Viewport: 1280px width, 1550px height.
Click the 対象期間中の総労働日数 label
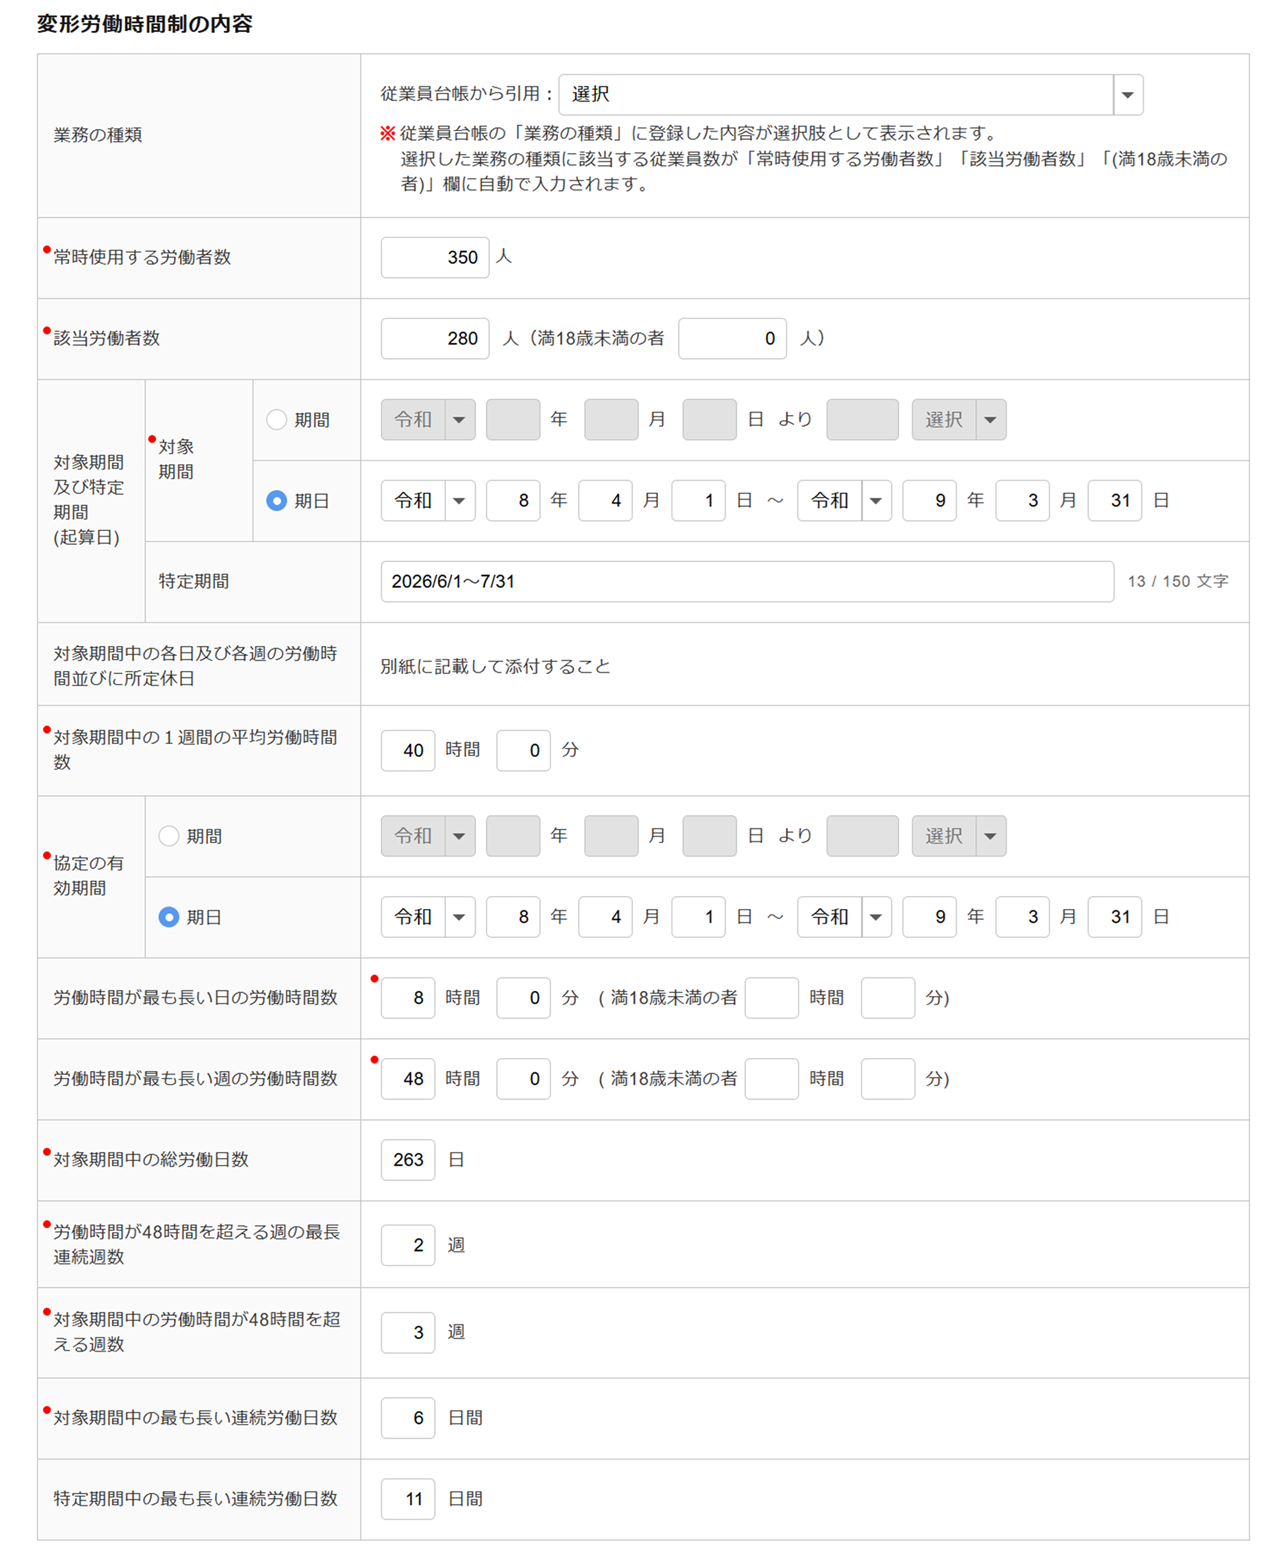(x=151, y=1160)
